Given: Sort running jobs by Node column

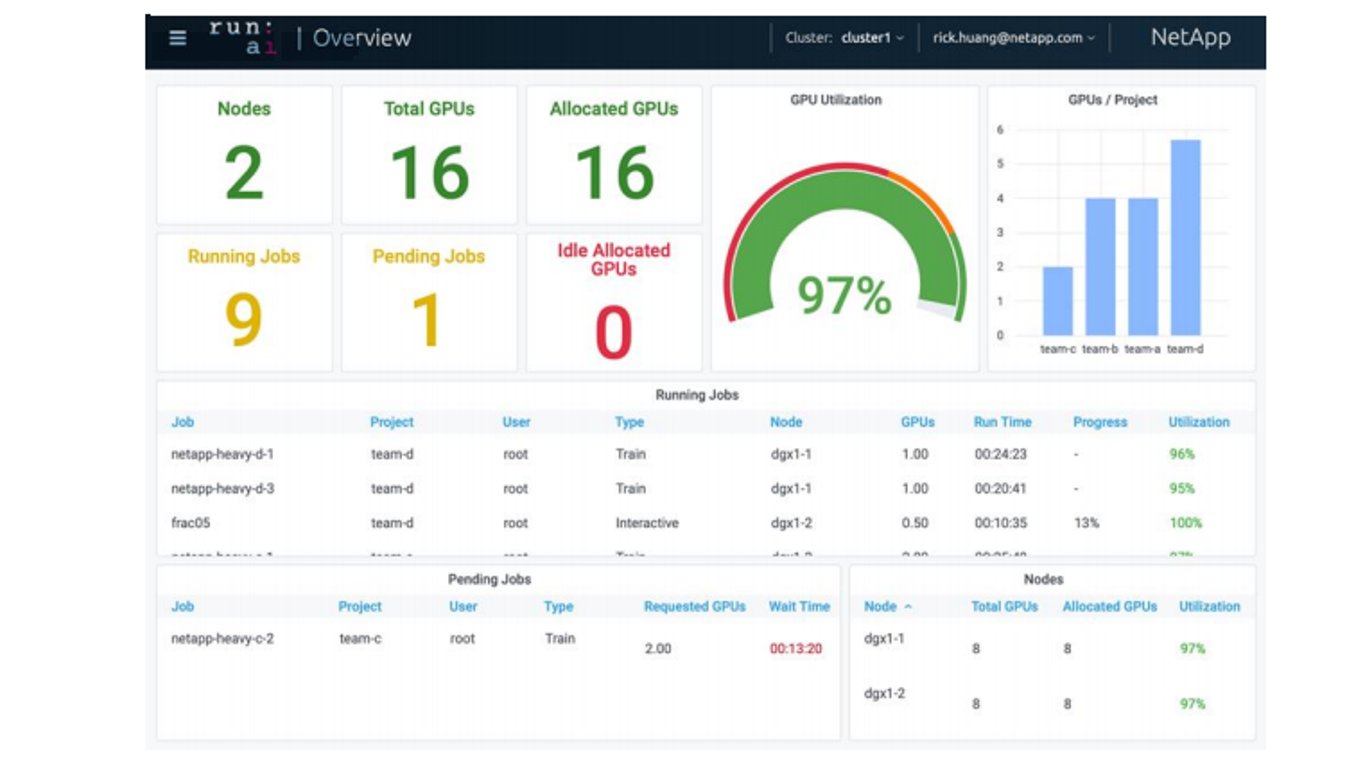Looking at the screenshot, I should 786,422.
